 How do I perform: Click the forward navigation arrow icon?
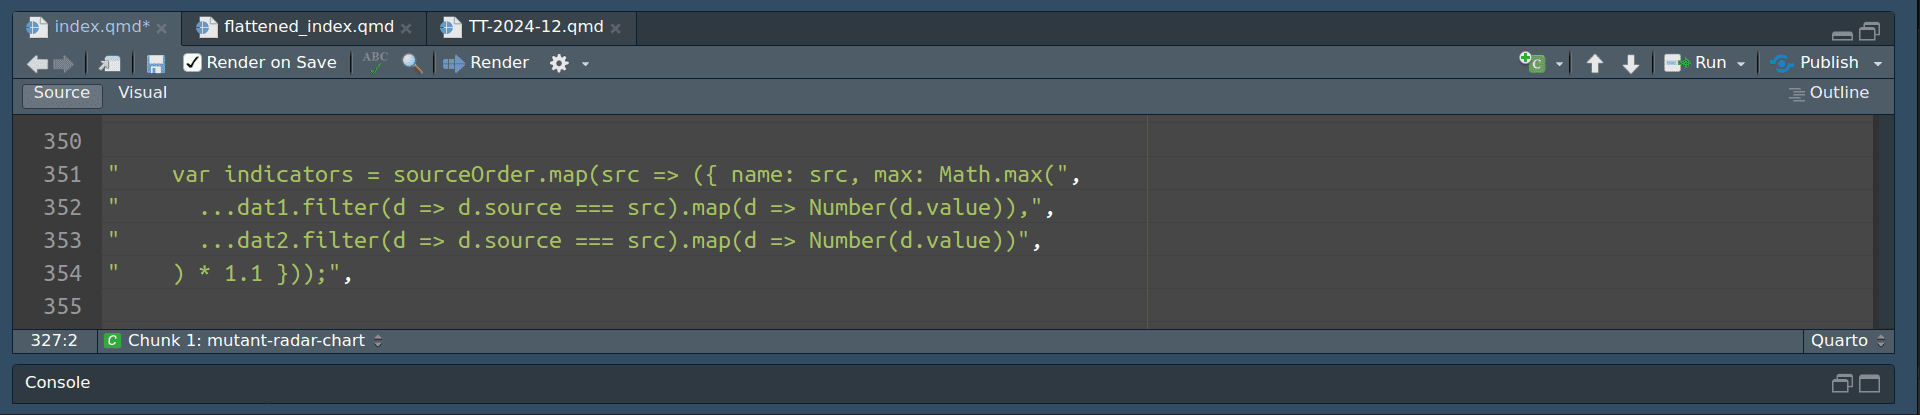(63, 64)
